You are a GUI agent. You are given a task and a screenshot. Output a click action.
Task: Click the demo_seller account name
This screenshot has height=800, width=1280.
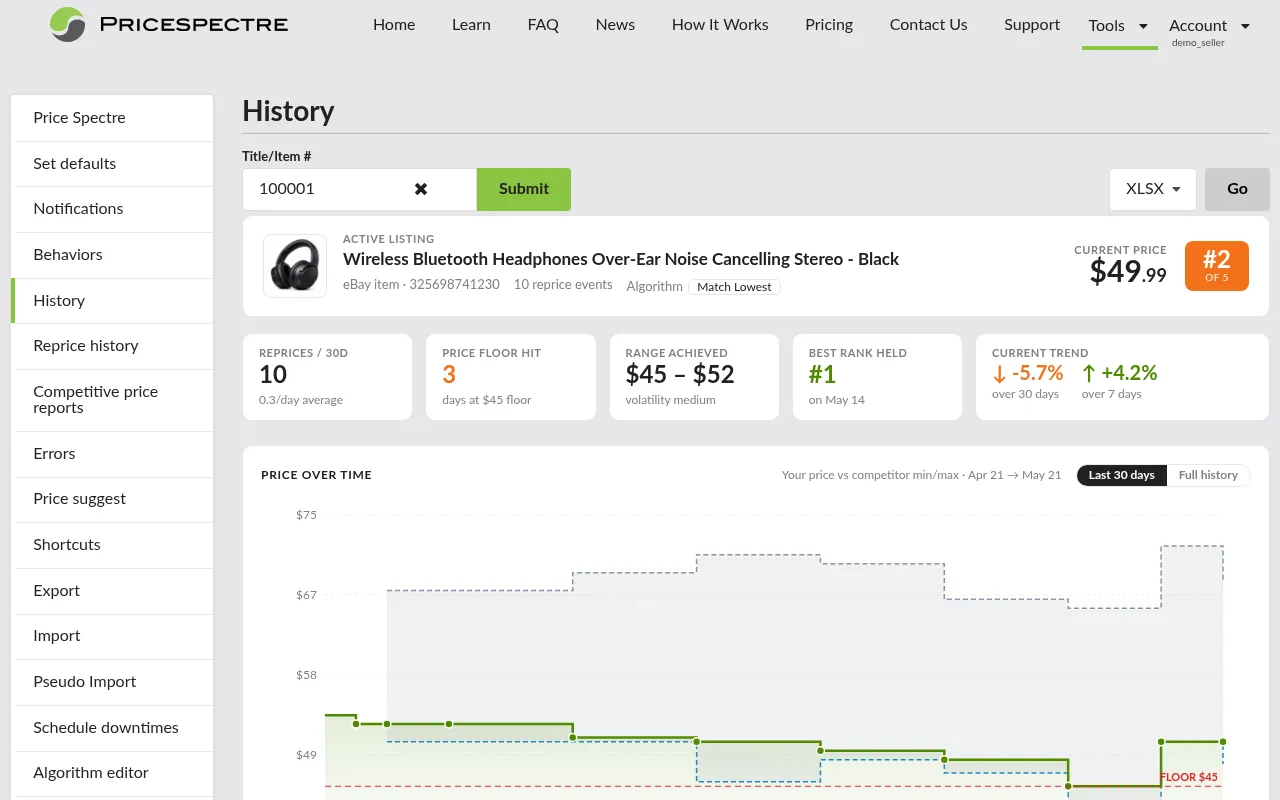coord(1198,43)
